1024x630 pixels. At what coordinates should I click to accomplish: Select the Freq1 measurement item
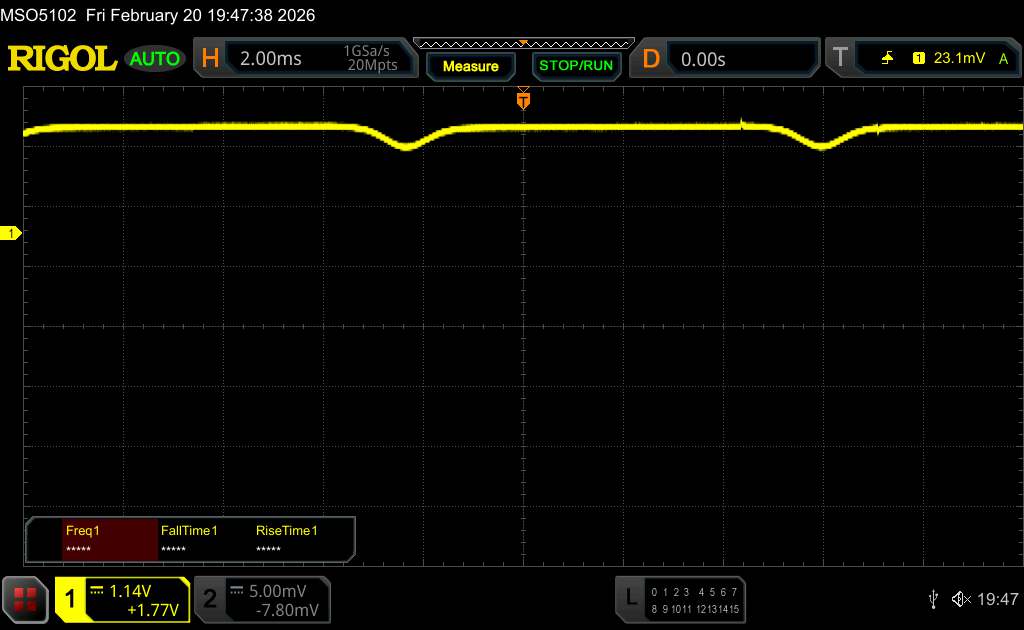(108, 540)
